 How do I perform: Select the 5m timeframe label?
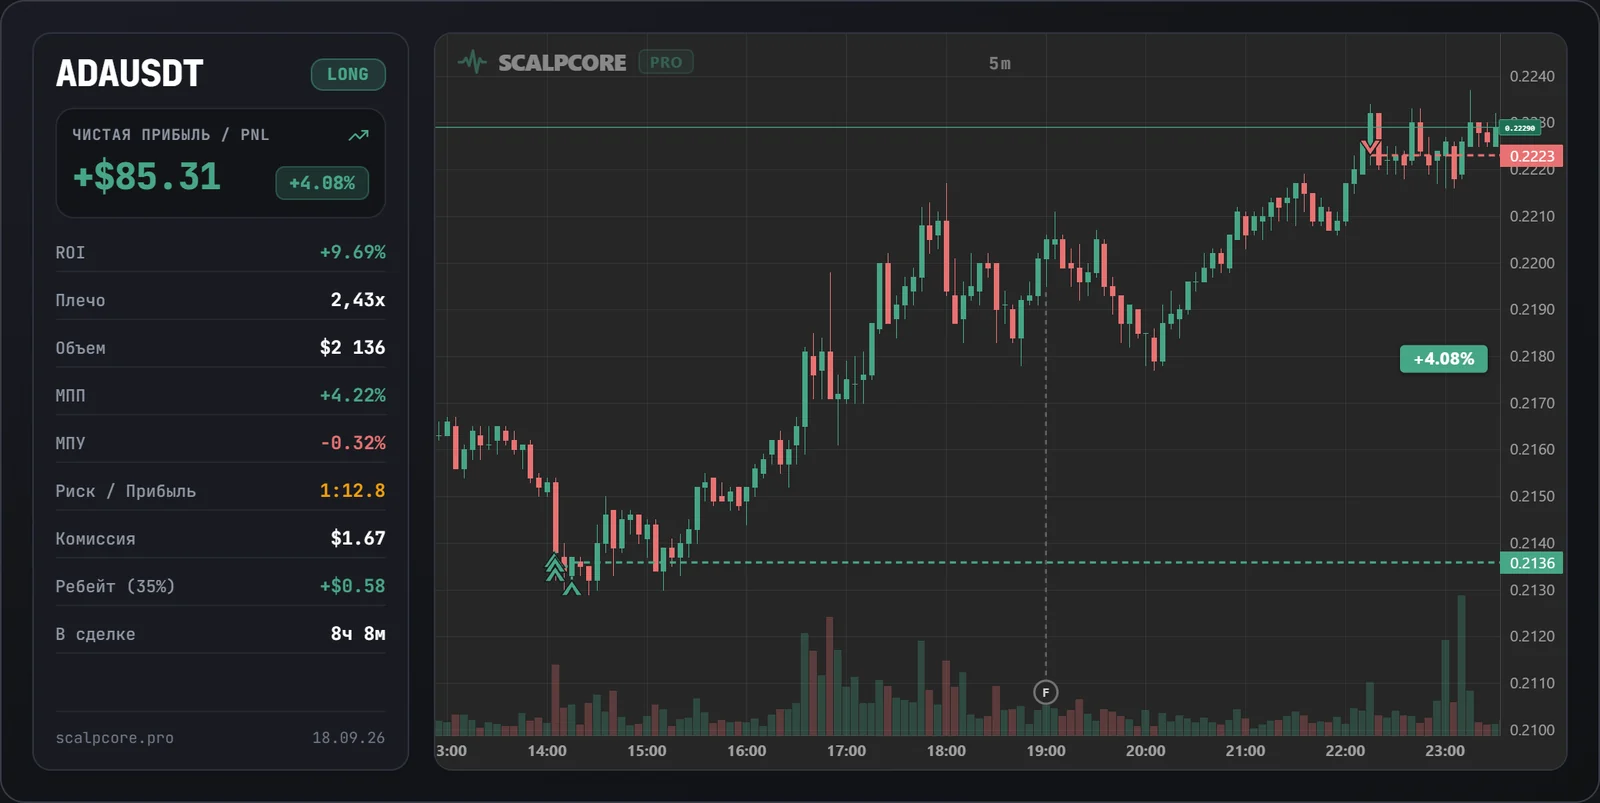[1000, 63]
